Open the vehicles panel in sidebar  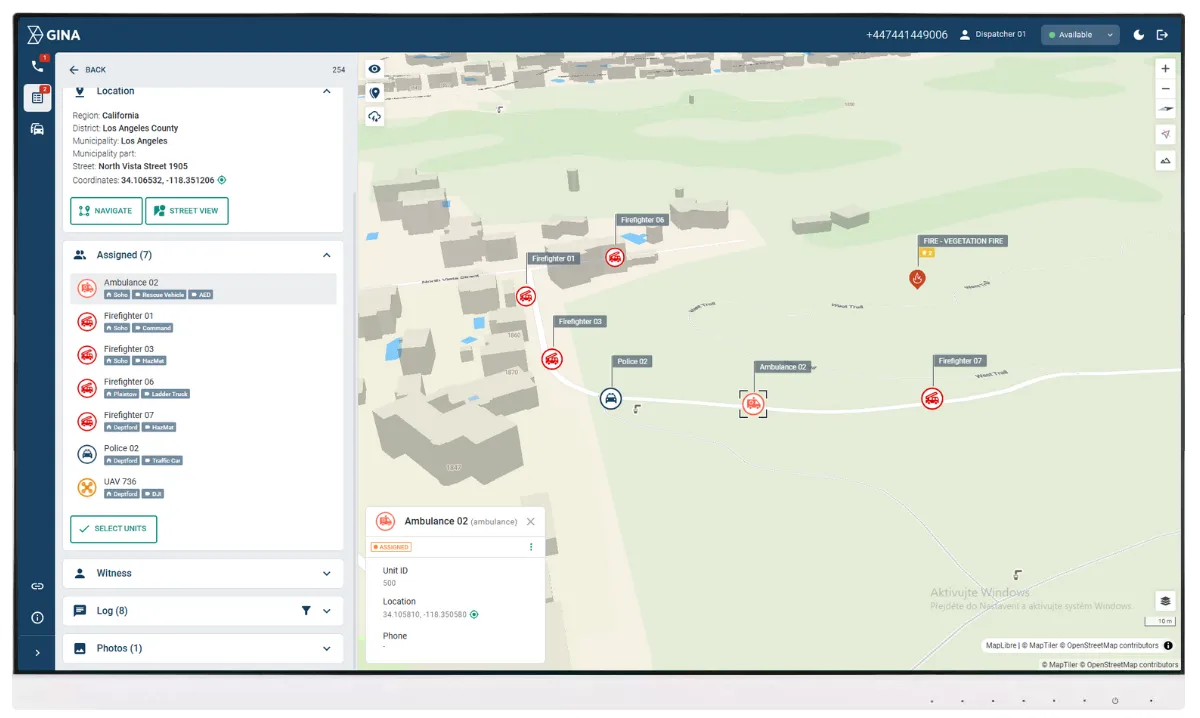[37, 128]
